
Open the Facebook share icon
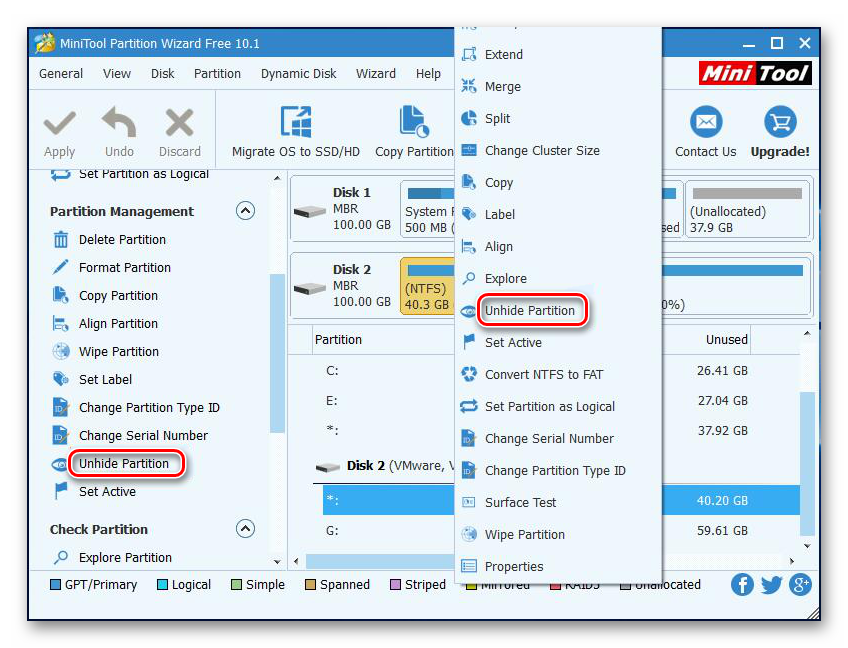742,585
